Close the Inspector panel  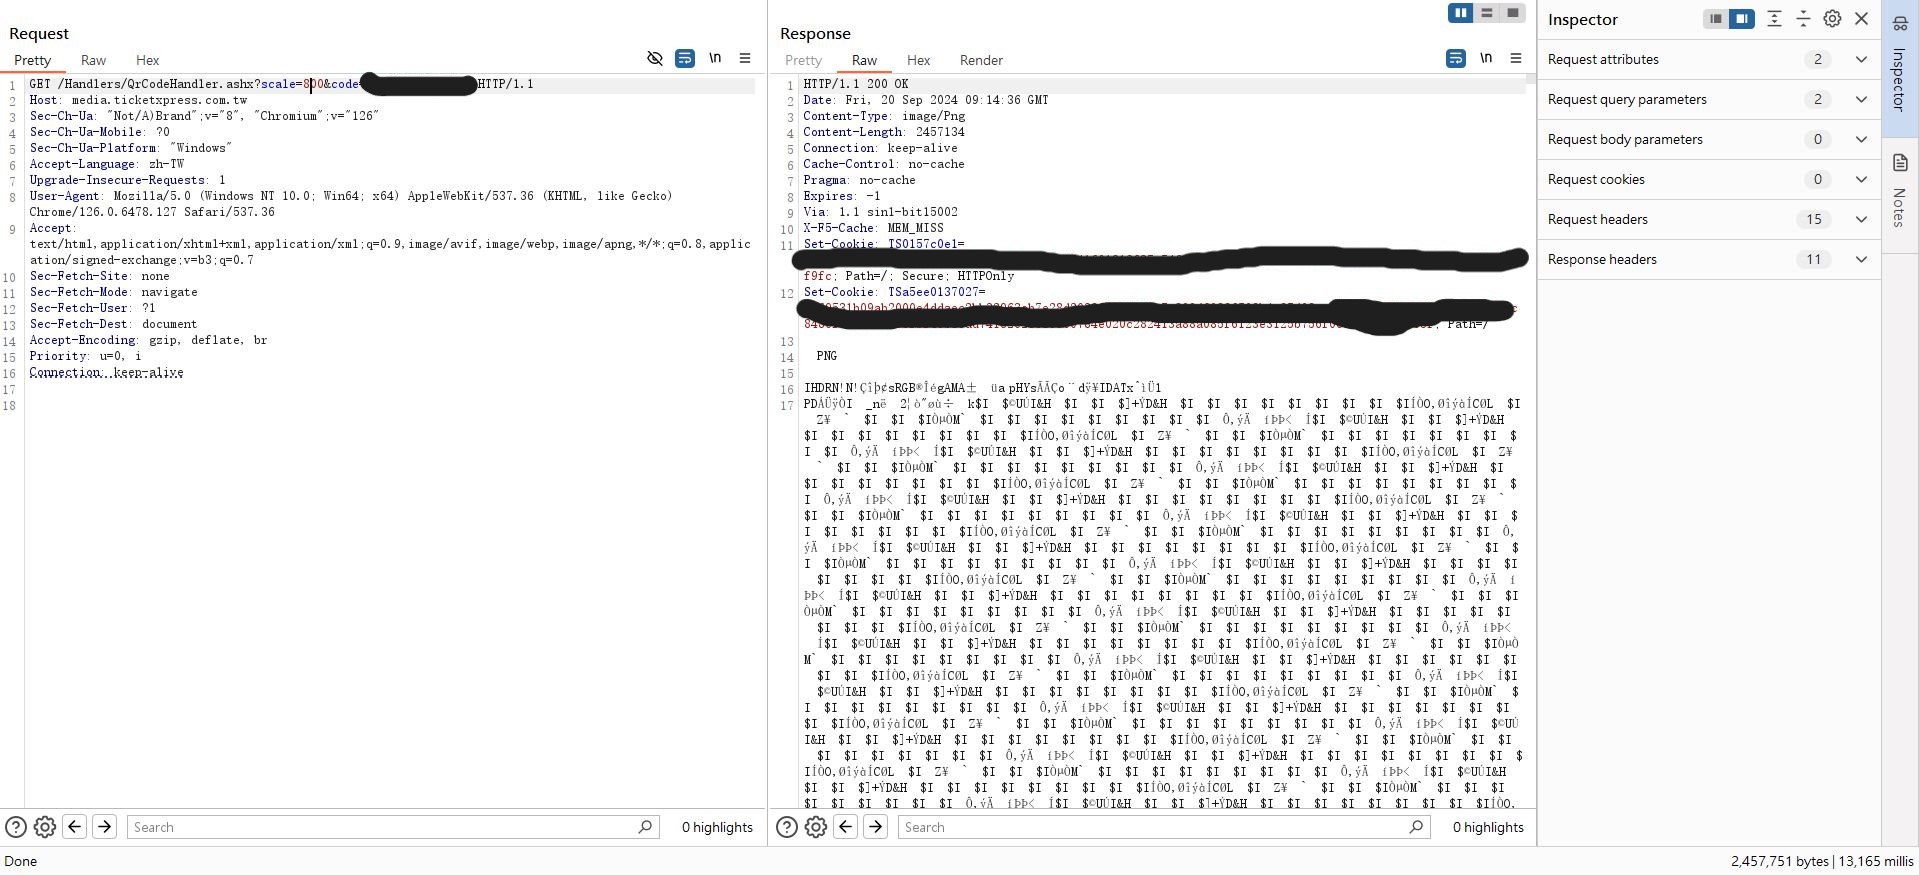(1861, 19)
